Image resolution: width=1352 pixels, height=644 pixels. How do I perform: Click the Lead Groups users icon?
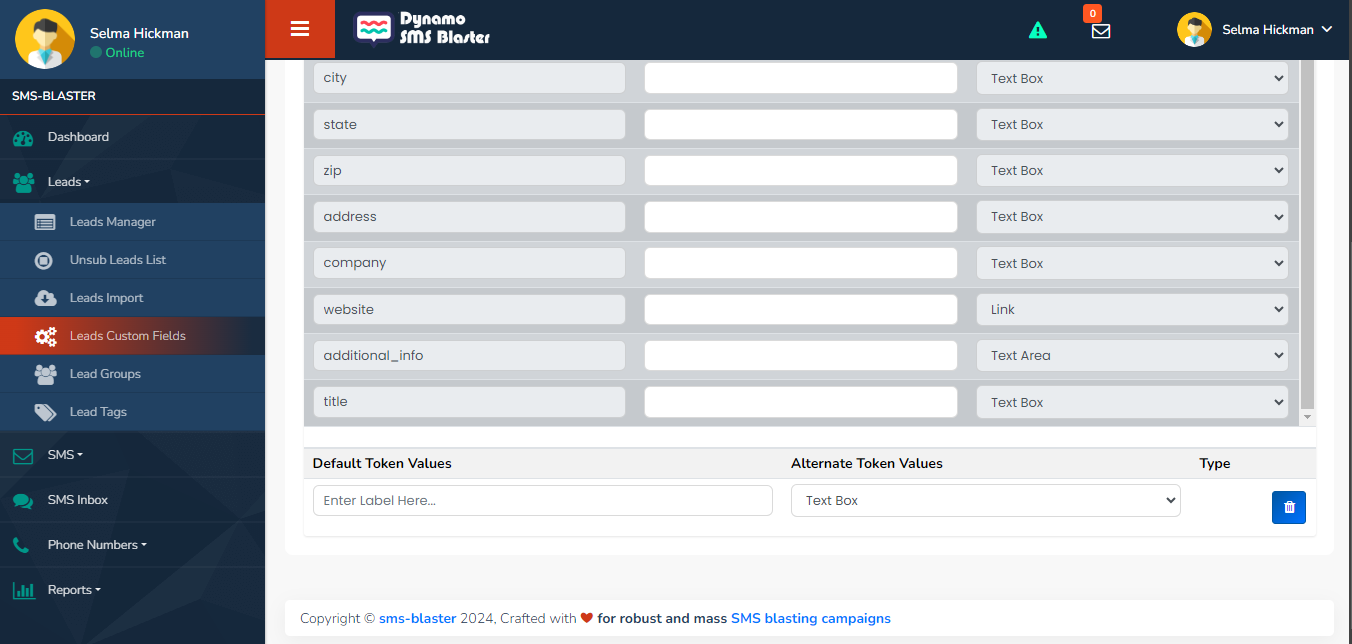pos(45,374)
